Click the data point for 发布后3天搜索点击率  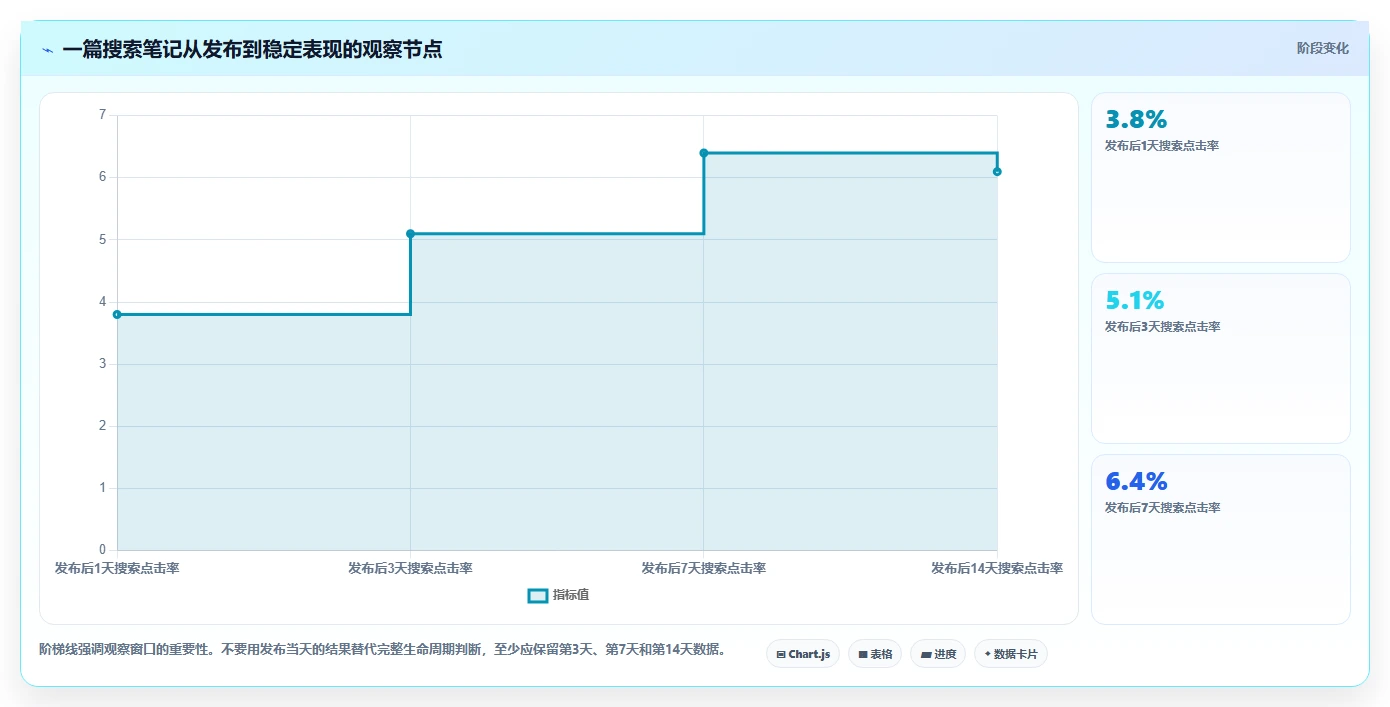coord(410,233)
